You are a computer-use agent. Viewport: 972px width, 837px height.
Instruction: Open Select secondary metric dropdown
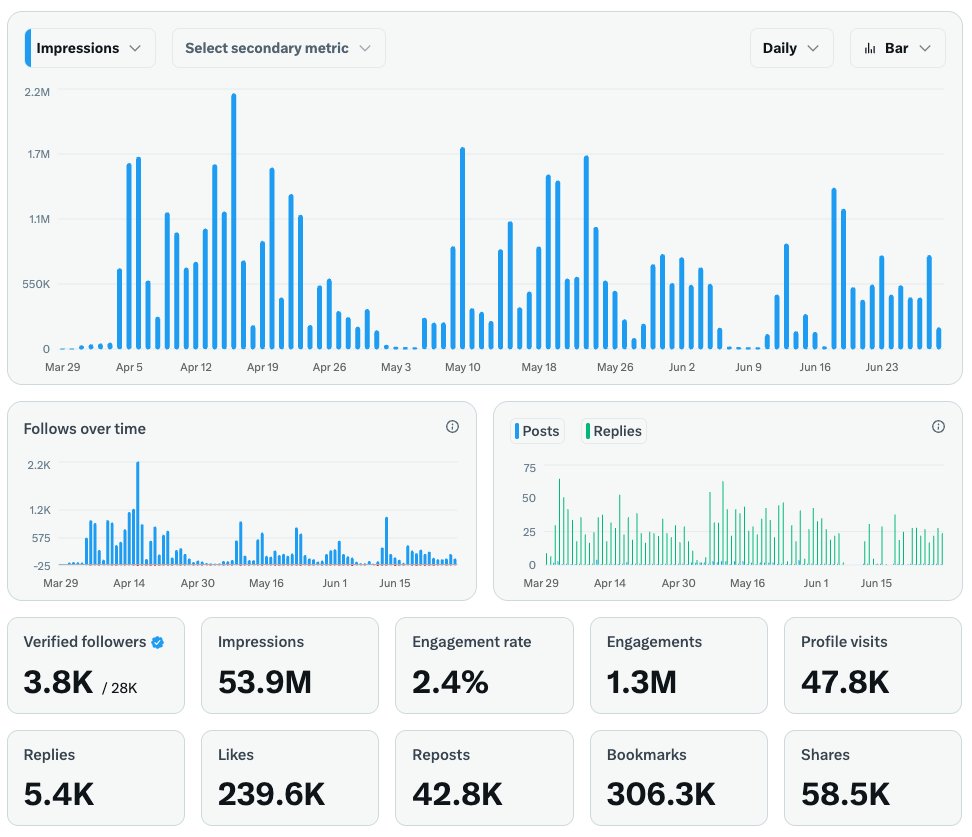coord(278,48)
